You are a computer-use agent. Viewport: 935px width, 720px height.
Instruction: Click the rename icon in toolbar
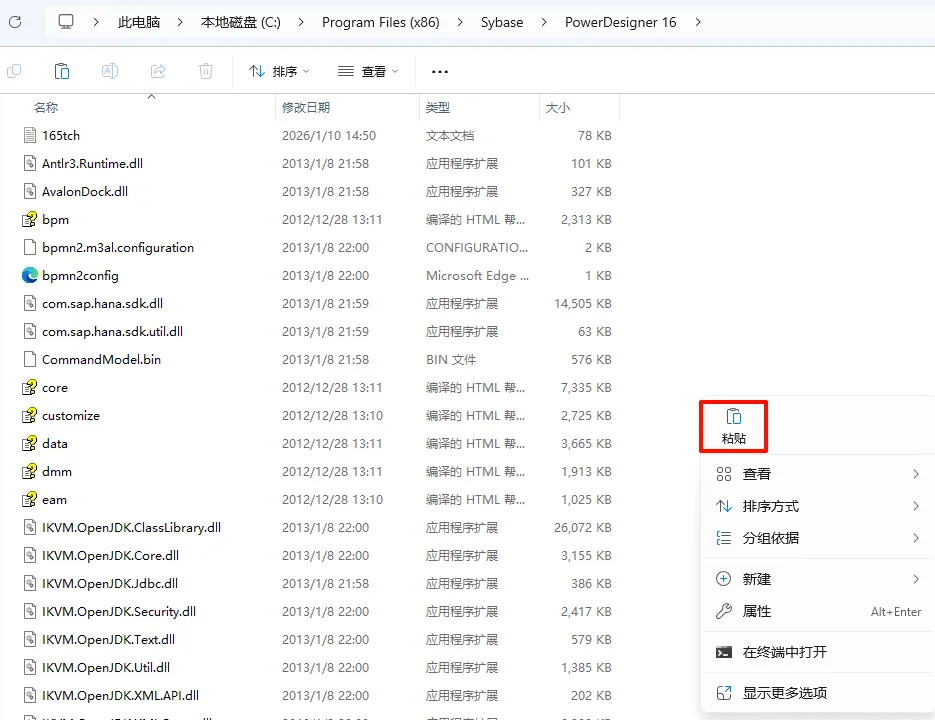click(x=110, y=71)
